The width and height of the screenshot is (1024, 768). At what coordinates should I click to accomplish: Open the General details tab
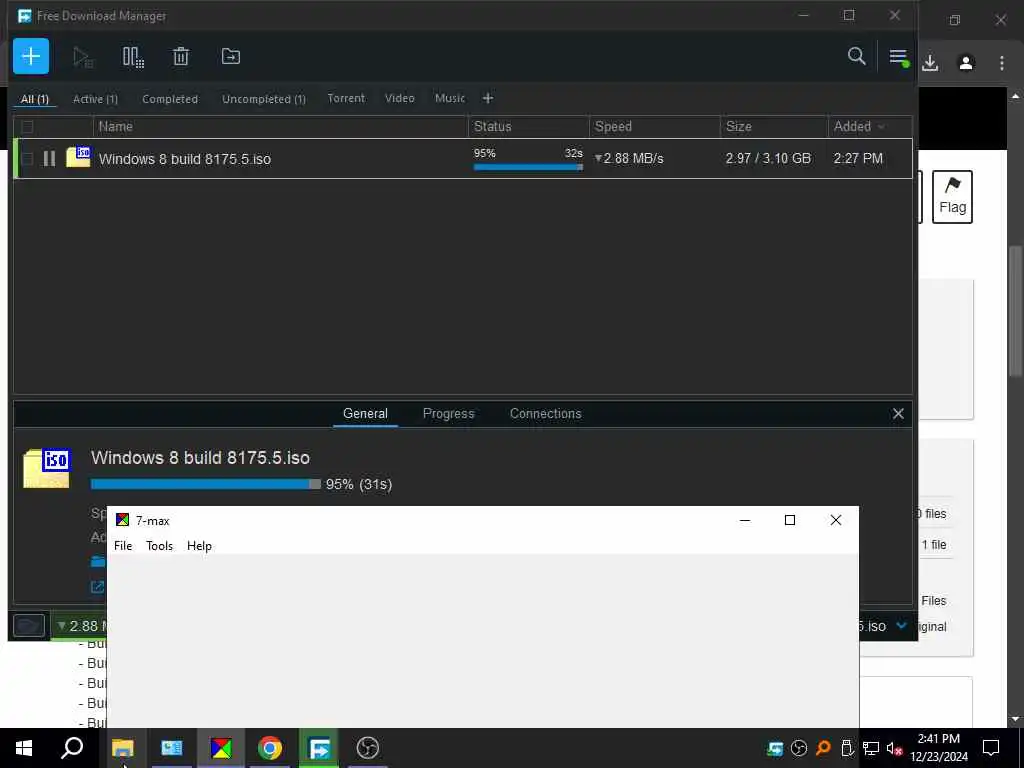coord(365,413)
